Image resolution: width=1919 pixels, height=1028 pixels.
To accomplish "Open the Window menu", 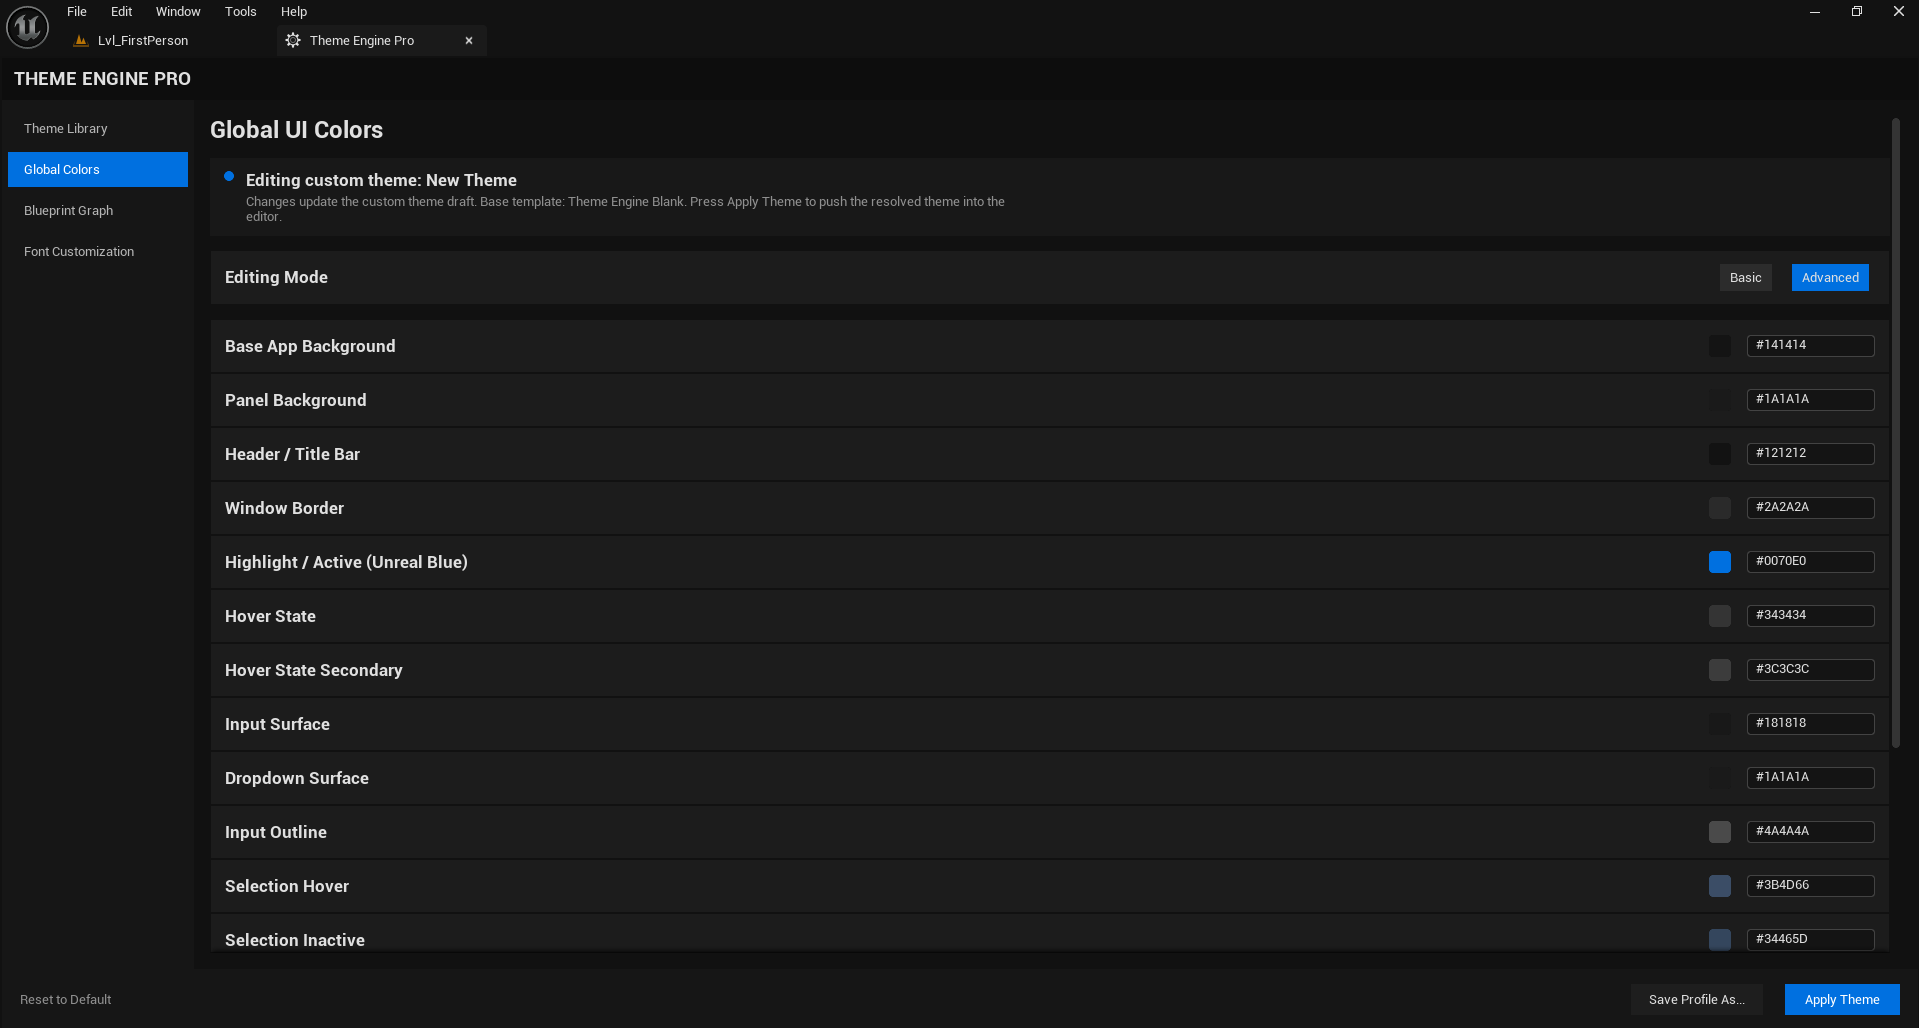I will 178,12.
